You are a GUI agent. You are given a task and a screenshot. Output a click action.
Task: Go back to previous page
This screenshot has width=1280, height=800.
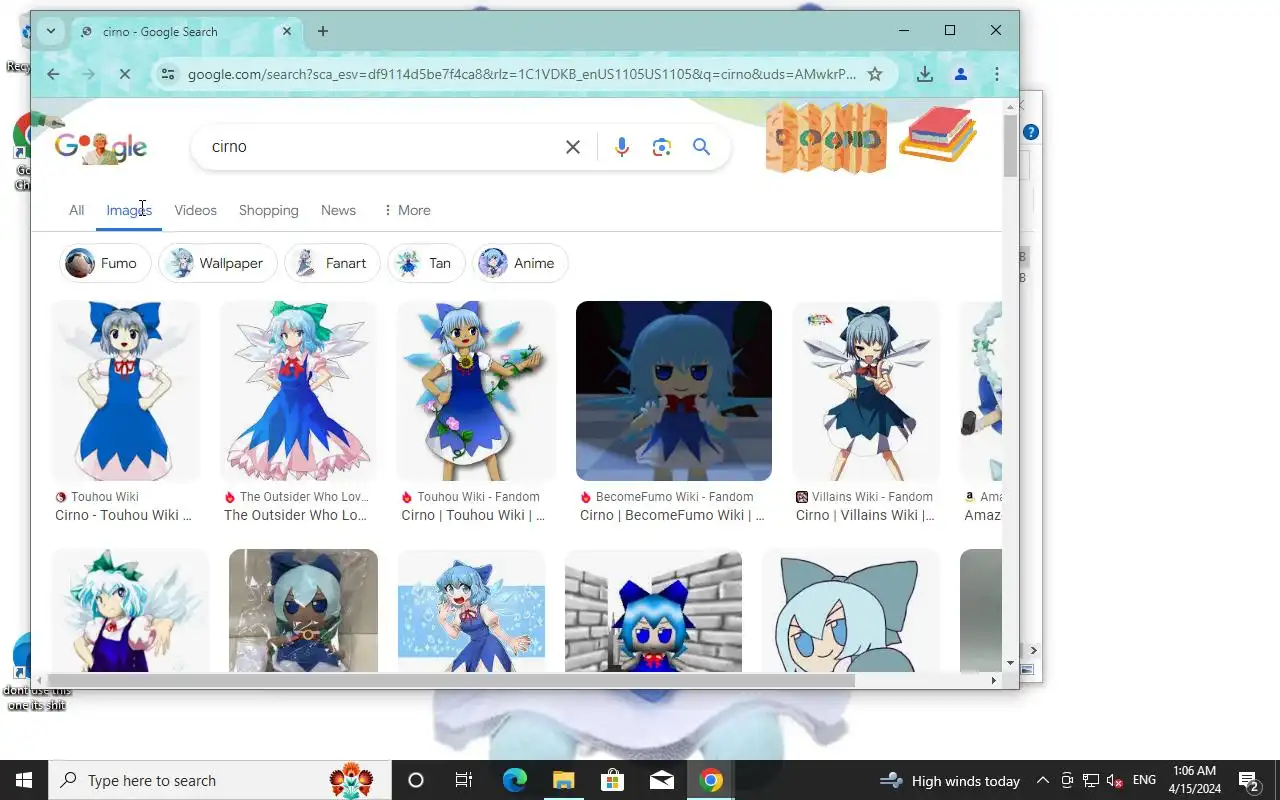(x=53, y=74)
